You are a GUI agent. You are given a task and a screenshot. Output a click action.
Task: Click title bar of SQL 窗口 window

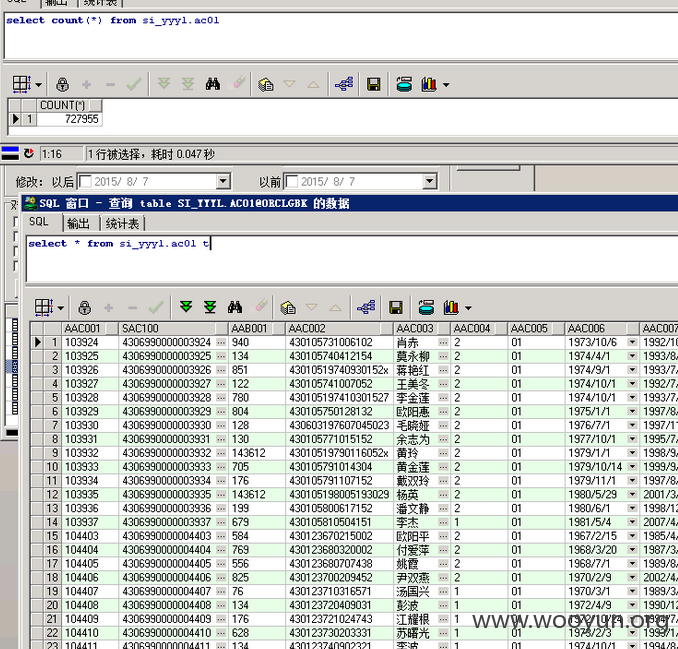350,203
